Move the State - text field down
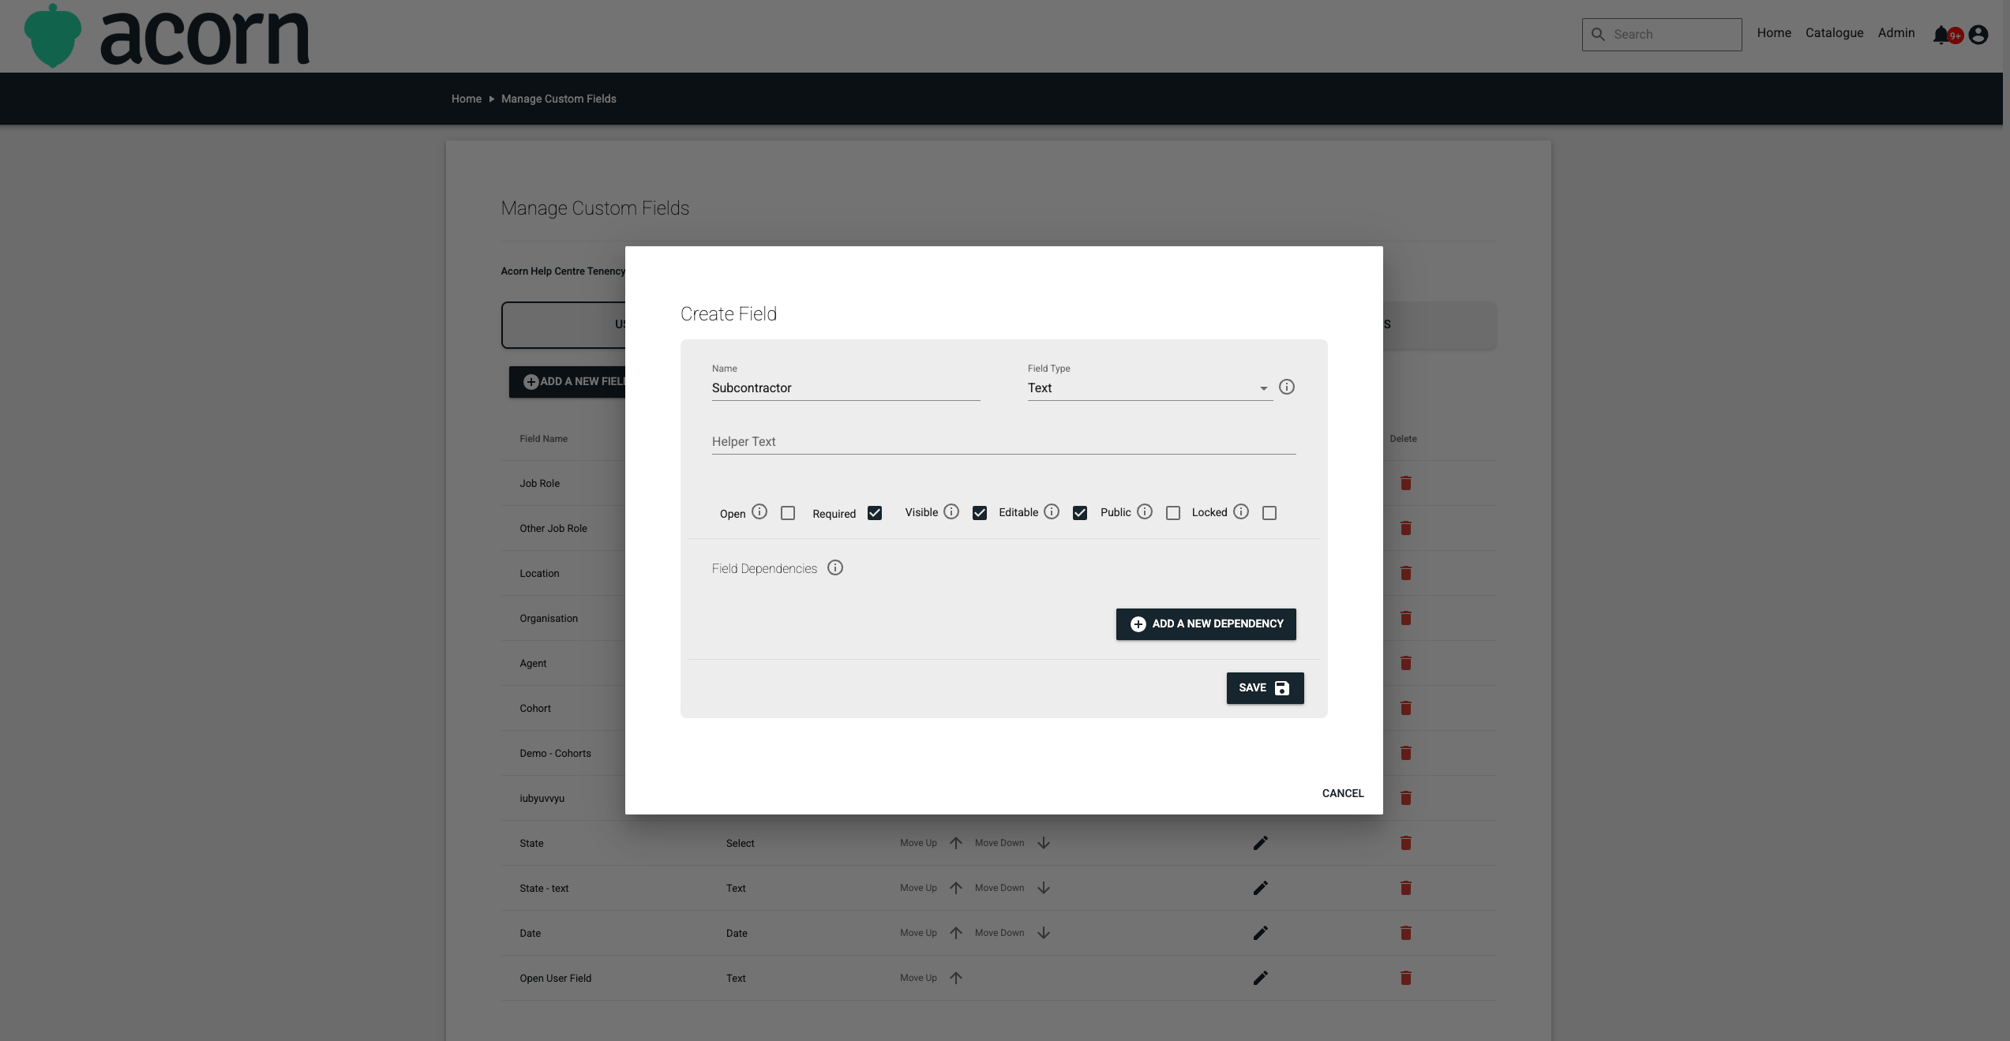Screen dimensions: 2010x1041 pos(1043,888)
